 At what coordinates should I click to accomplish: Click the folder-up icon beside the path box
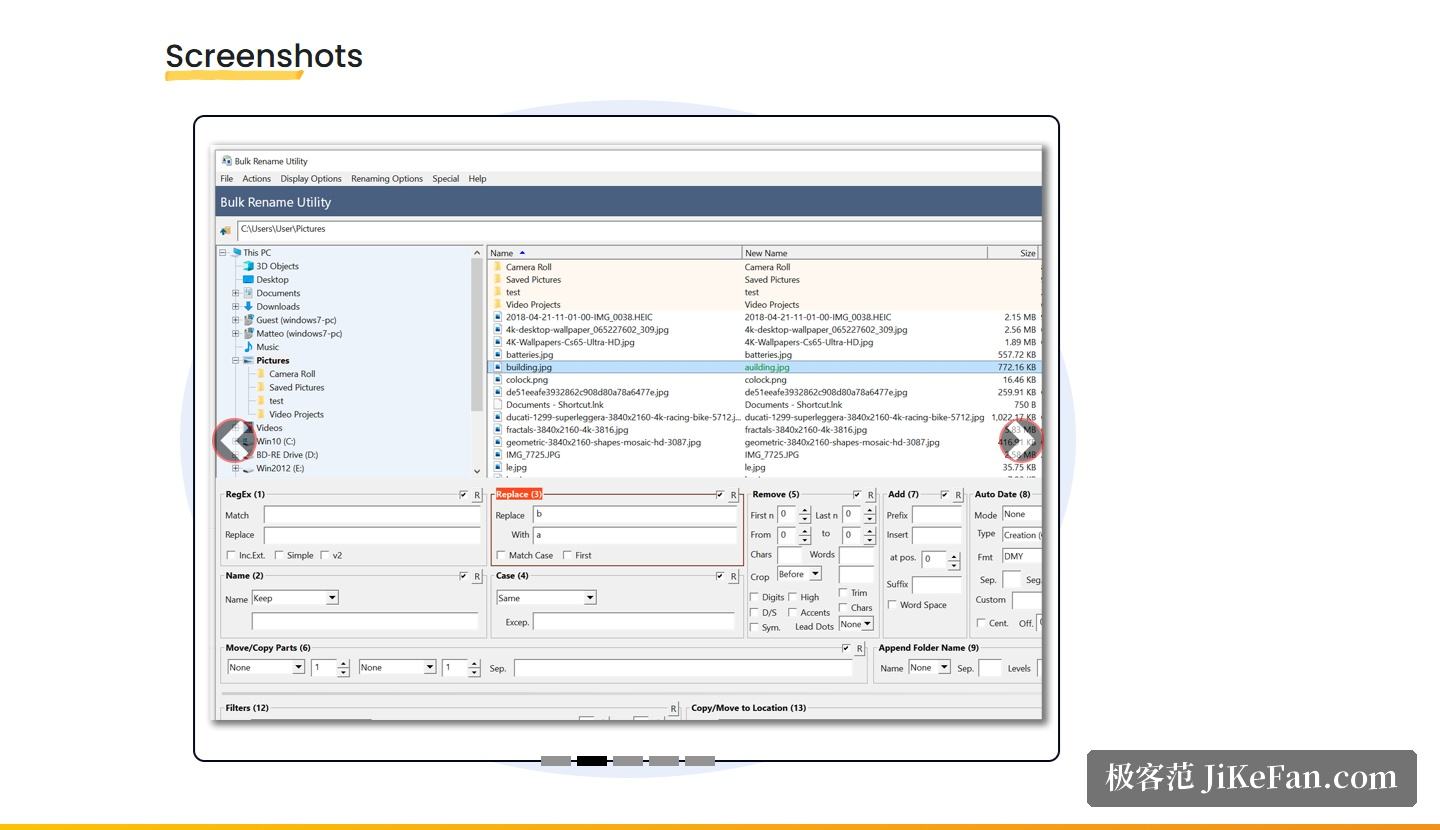pos(226,230)
